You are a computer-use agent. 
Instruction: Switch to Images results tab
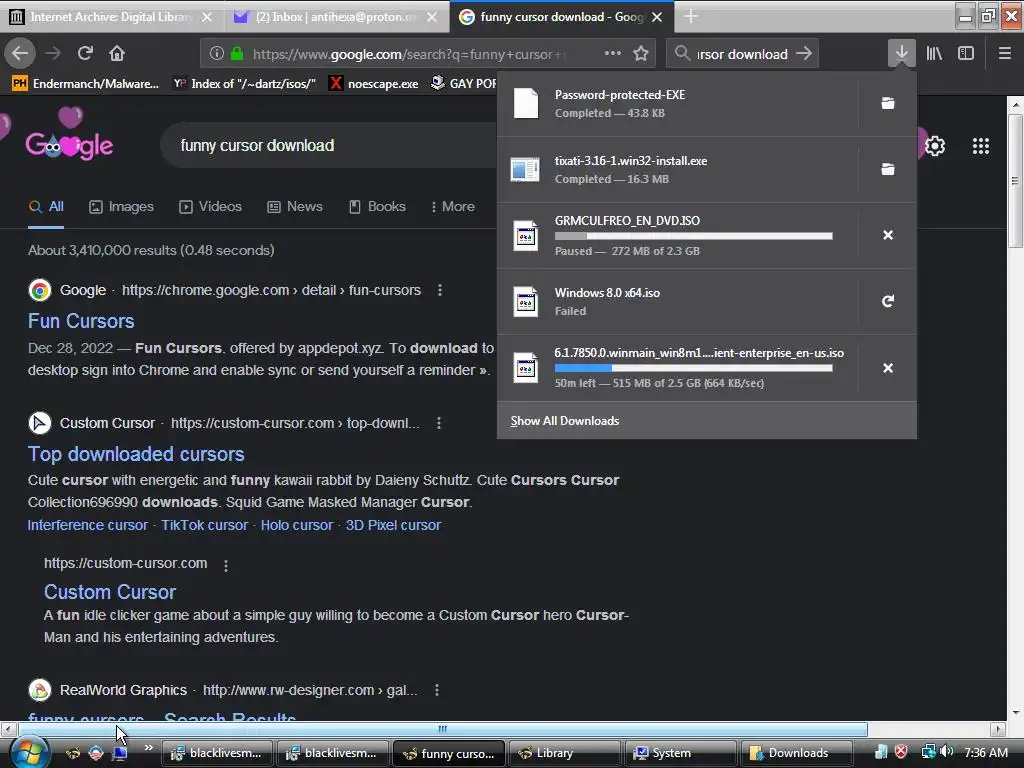[x=121, y=206]
